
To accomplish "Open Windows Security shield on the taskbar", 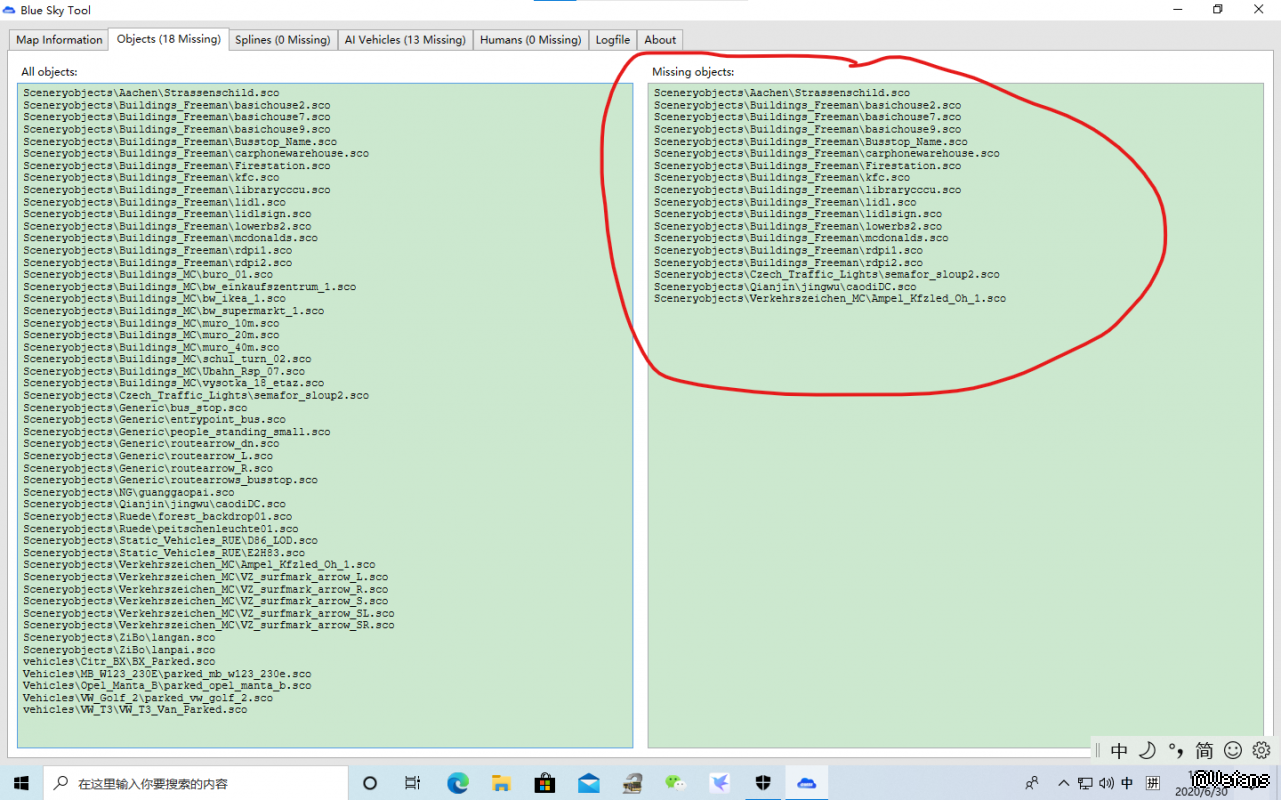I will 763,783.
